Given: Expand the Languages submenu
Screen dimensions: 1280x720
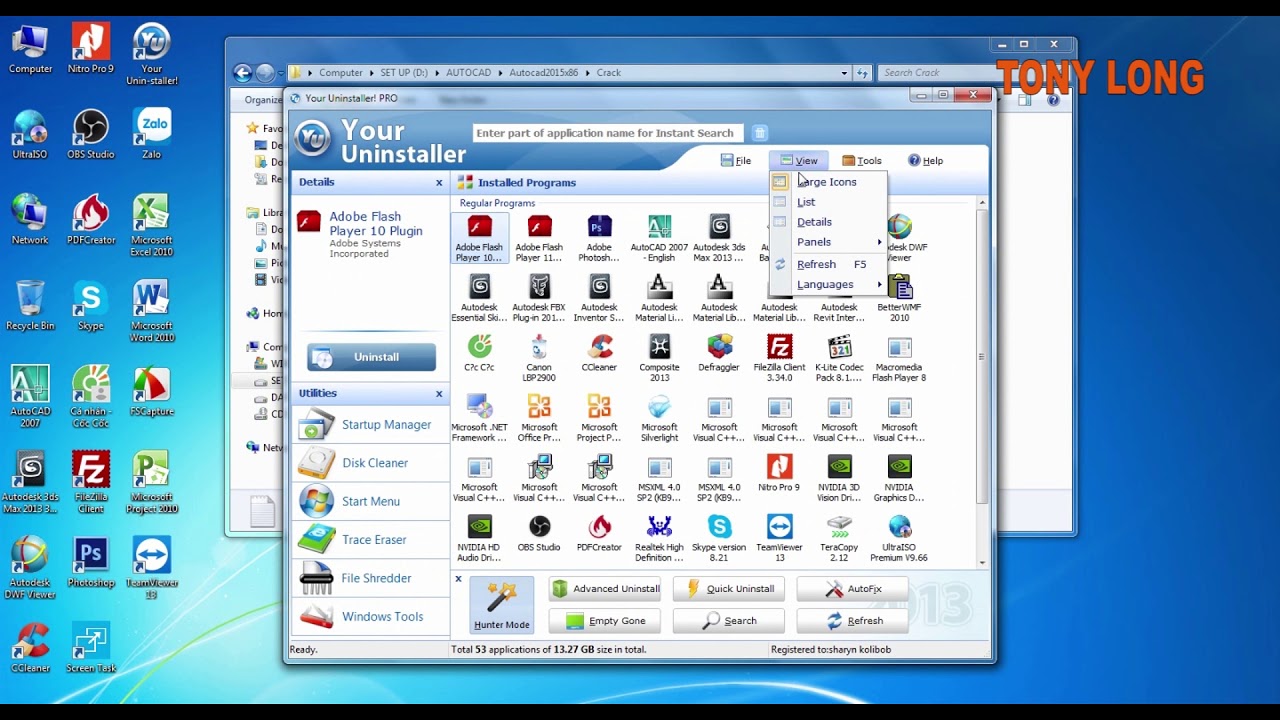Looking at the screenshot, I should point(828,284).
